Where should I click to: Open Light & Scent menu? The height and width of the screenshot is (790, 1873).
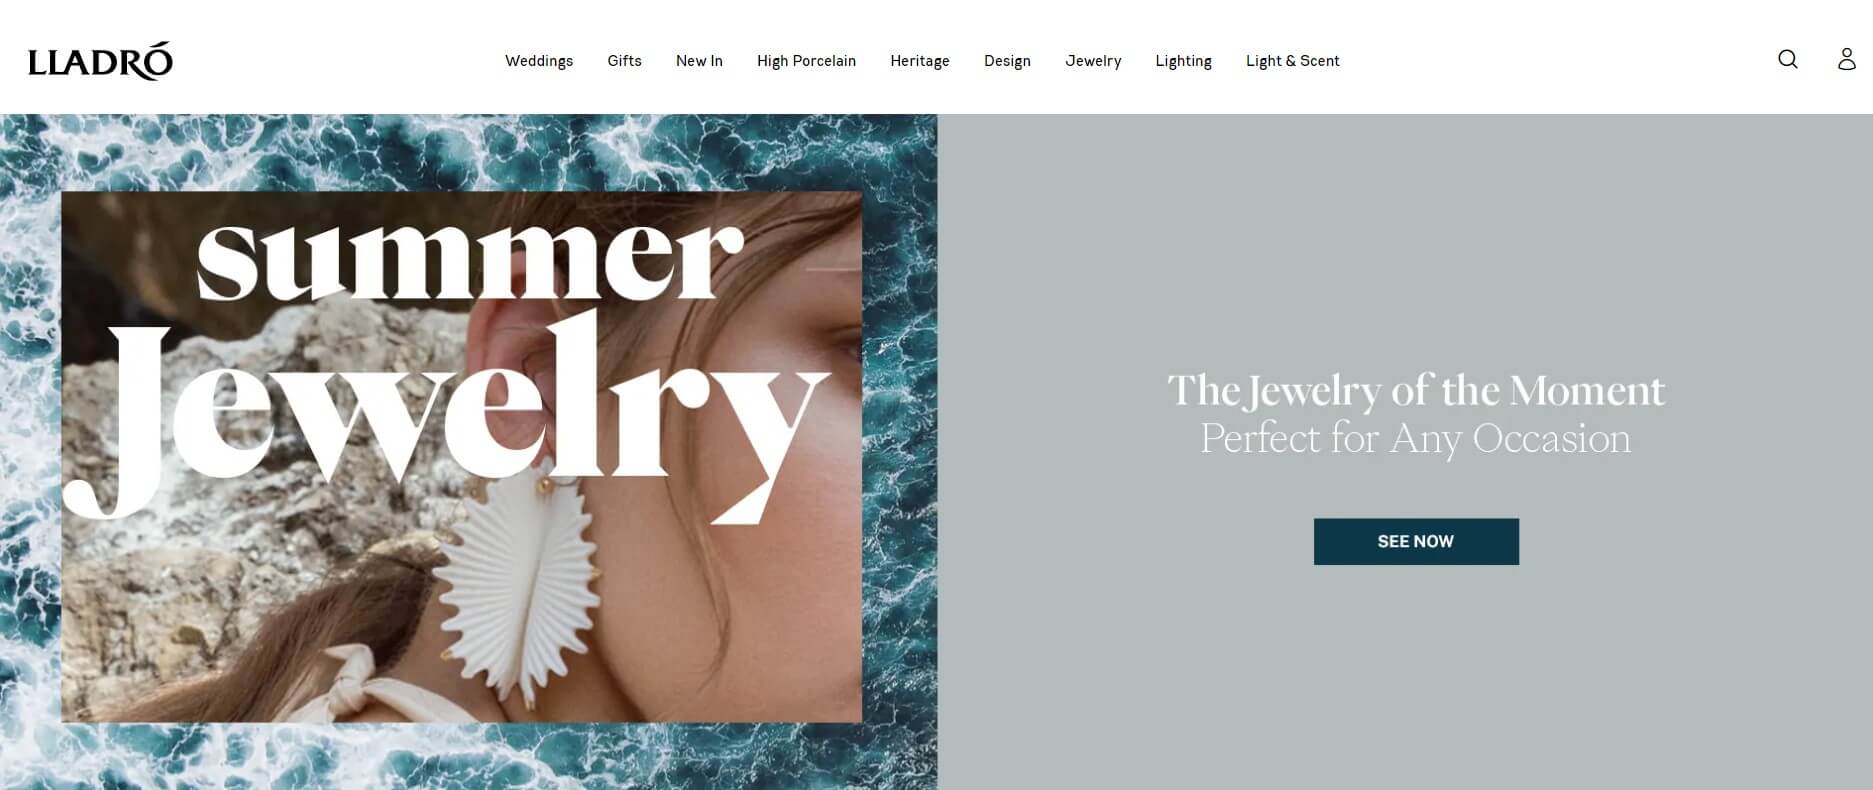(x=1292, y=61)
